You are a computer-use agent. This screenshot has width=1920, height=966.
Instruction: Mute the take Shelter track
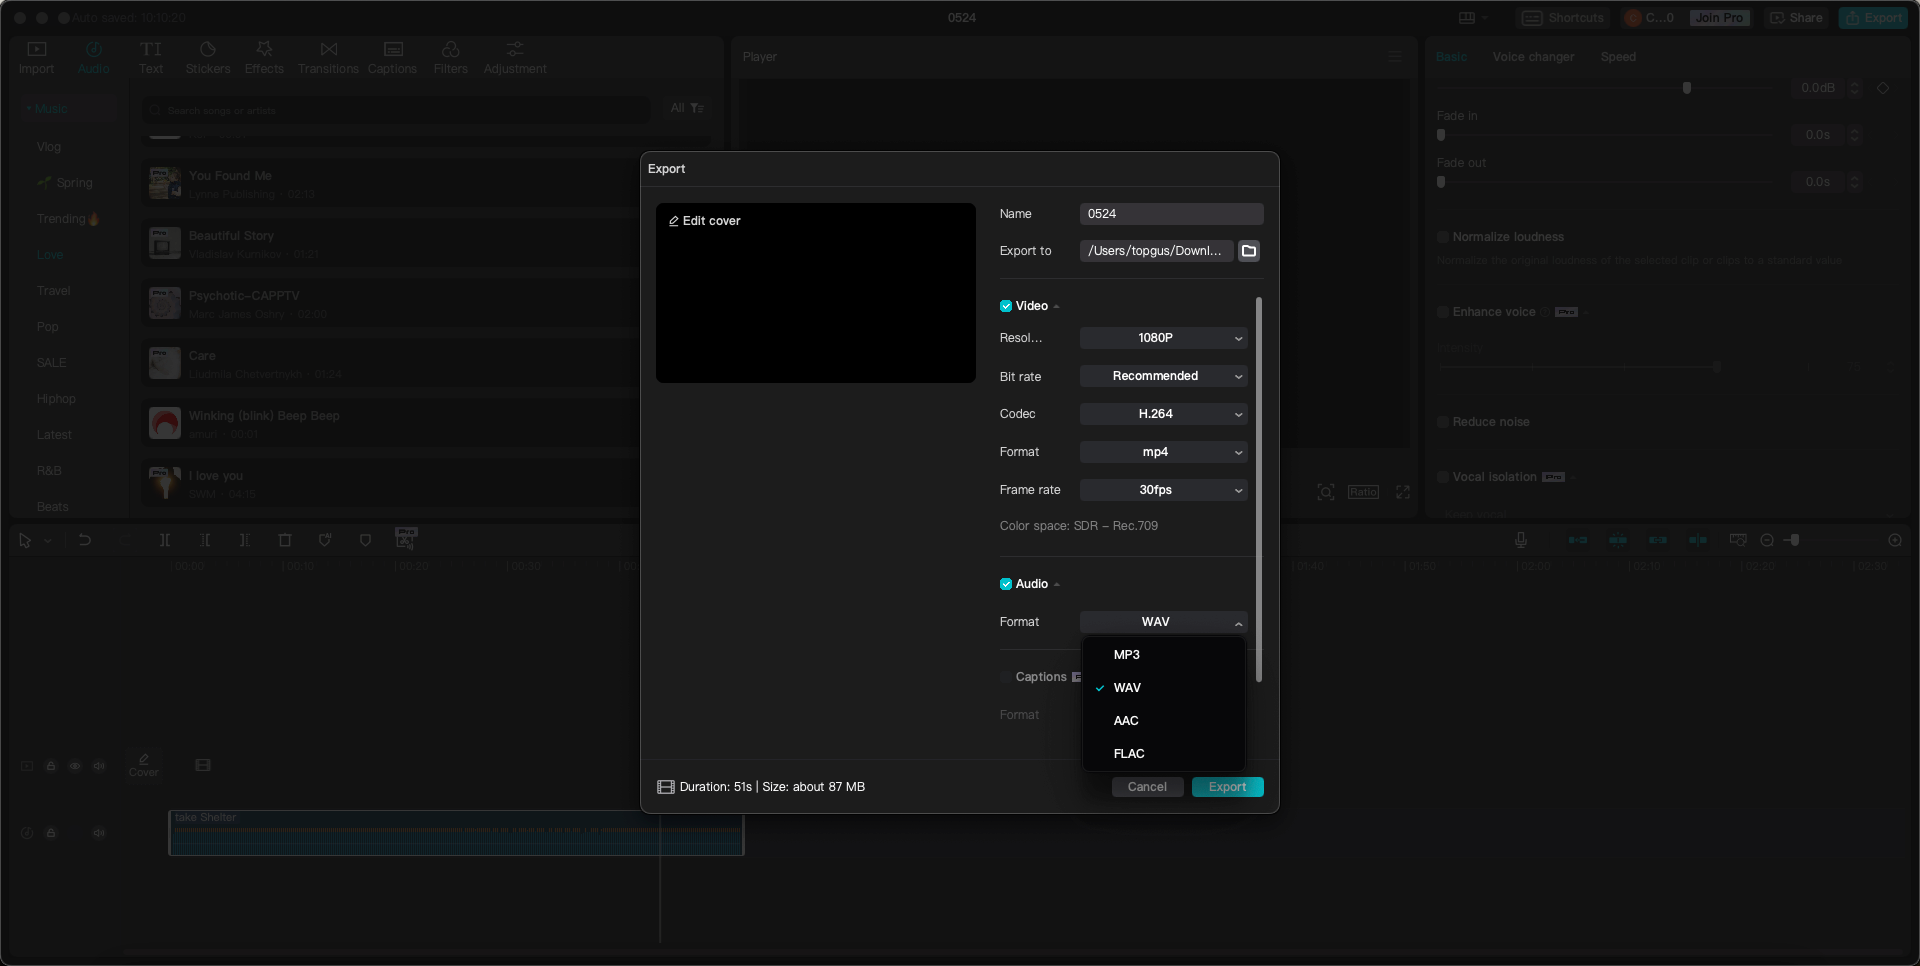click(99, 832)
